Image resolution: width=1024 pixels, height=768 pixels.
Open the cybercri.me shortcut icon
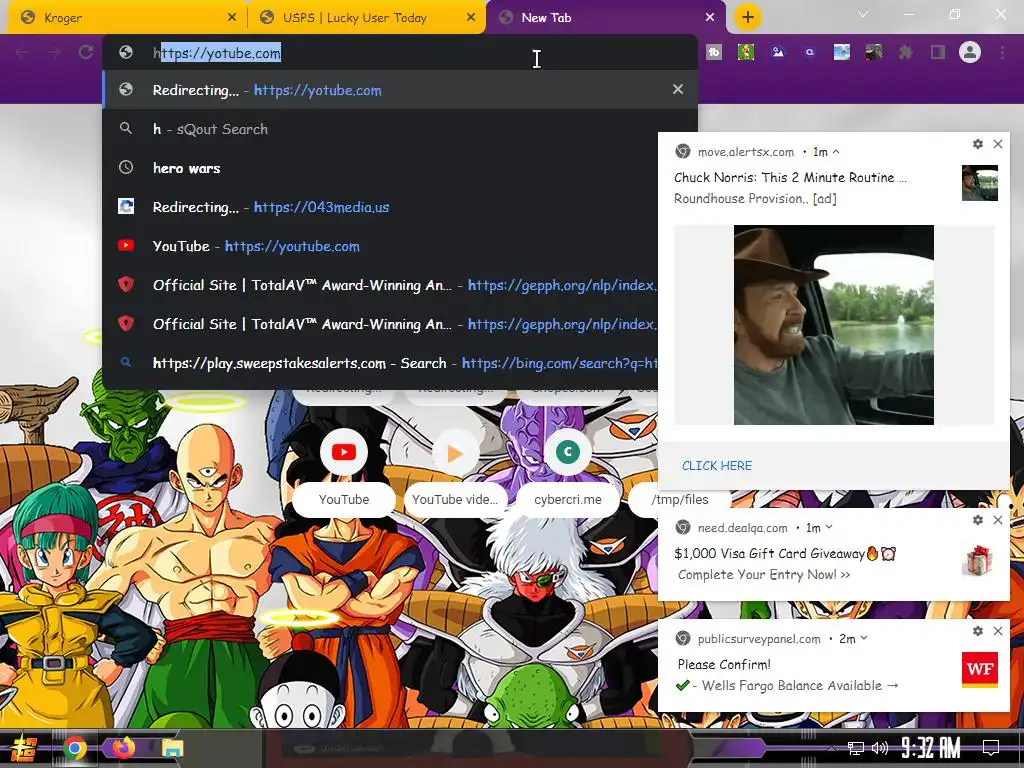568,452
